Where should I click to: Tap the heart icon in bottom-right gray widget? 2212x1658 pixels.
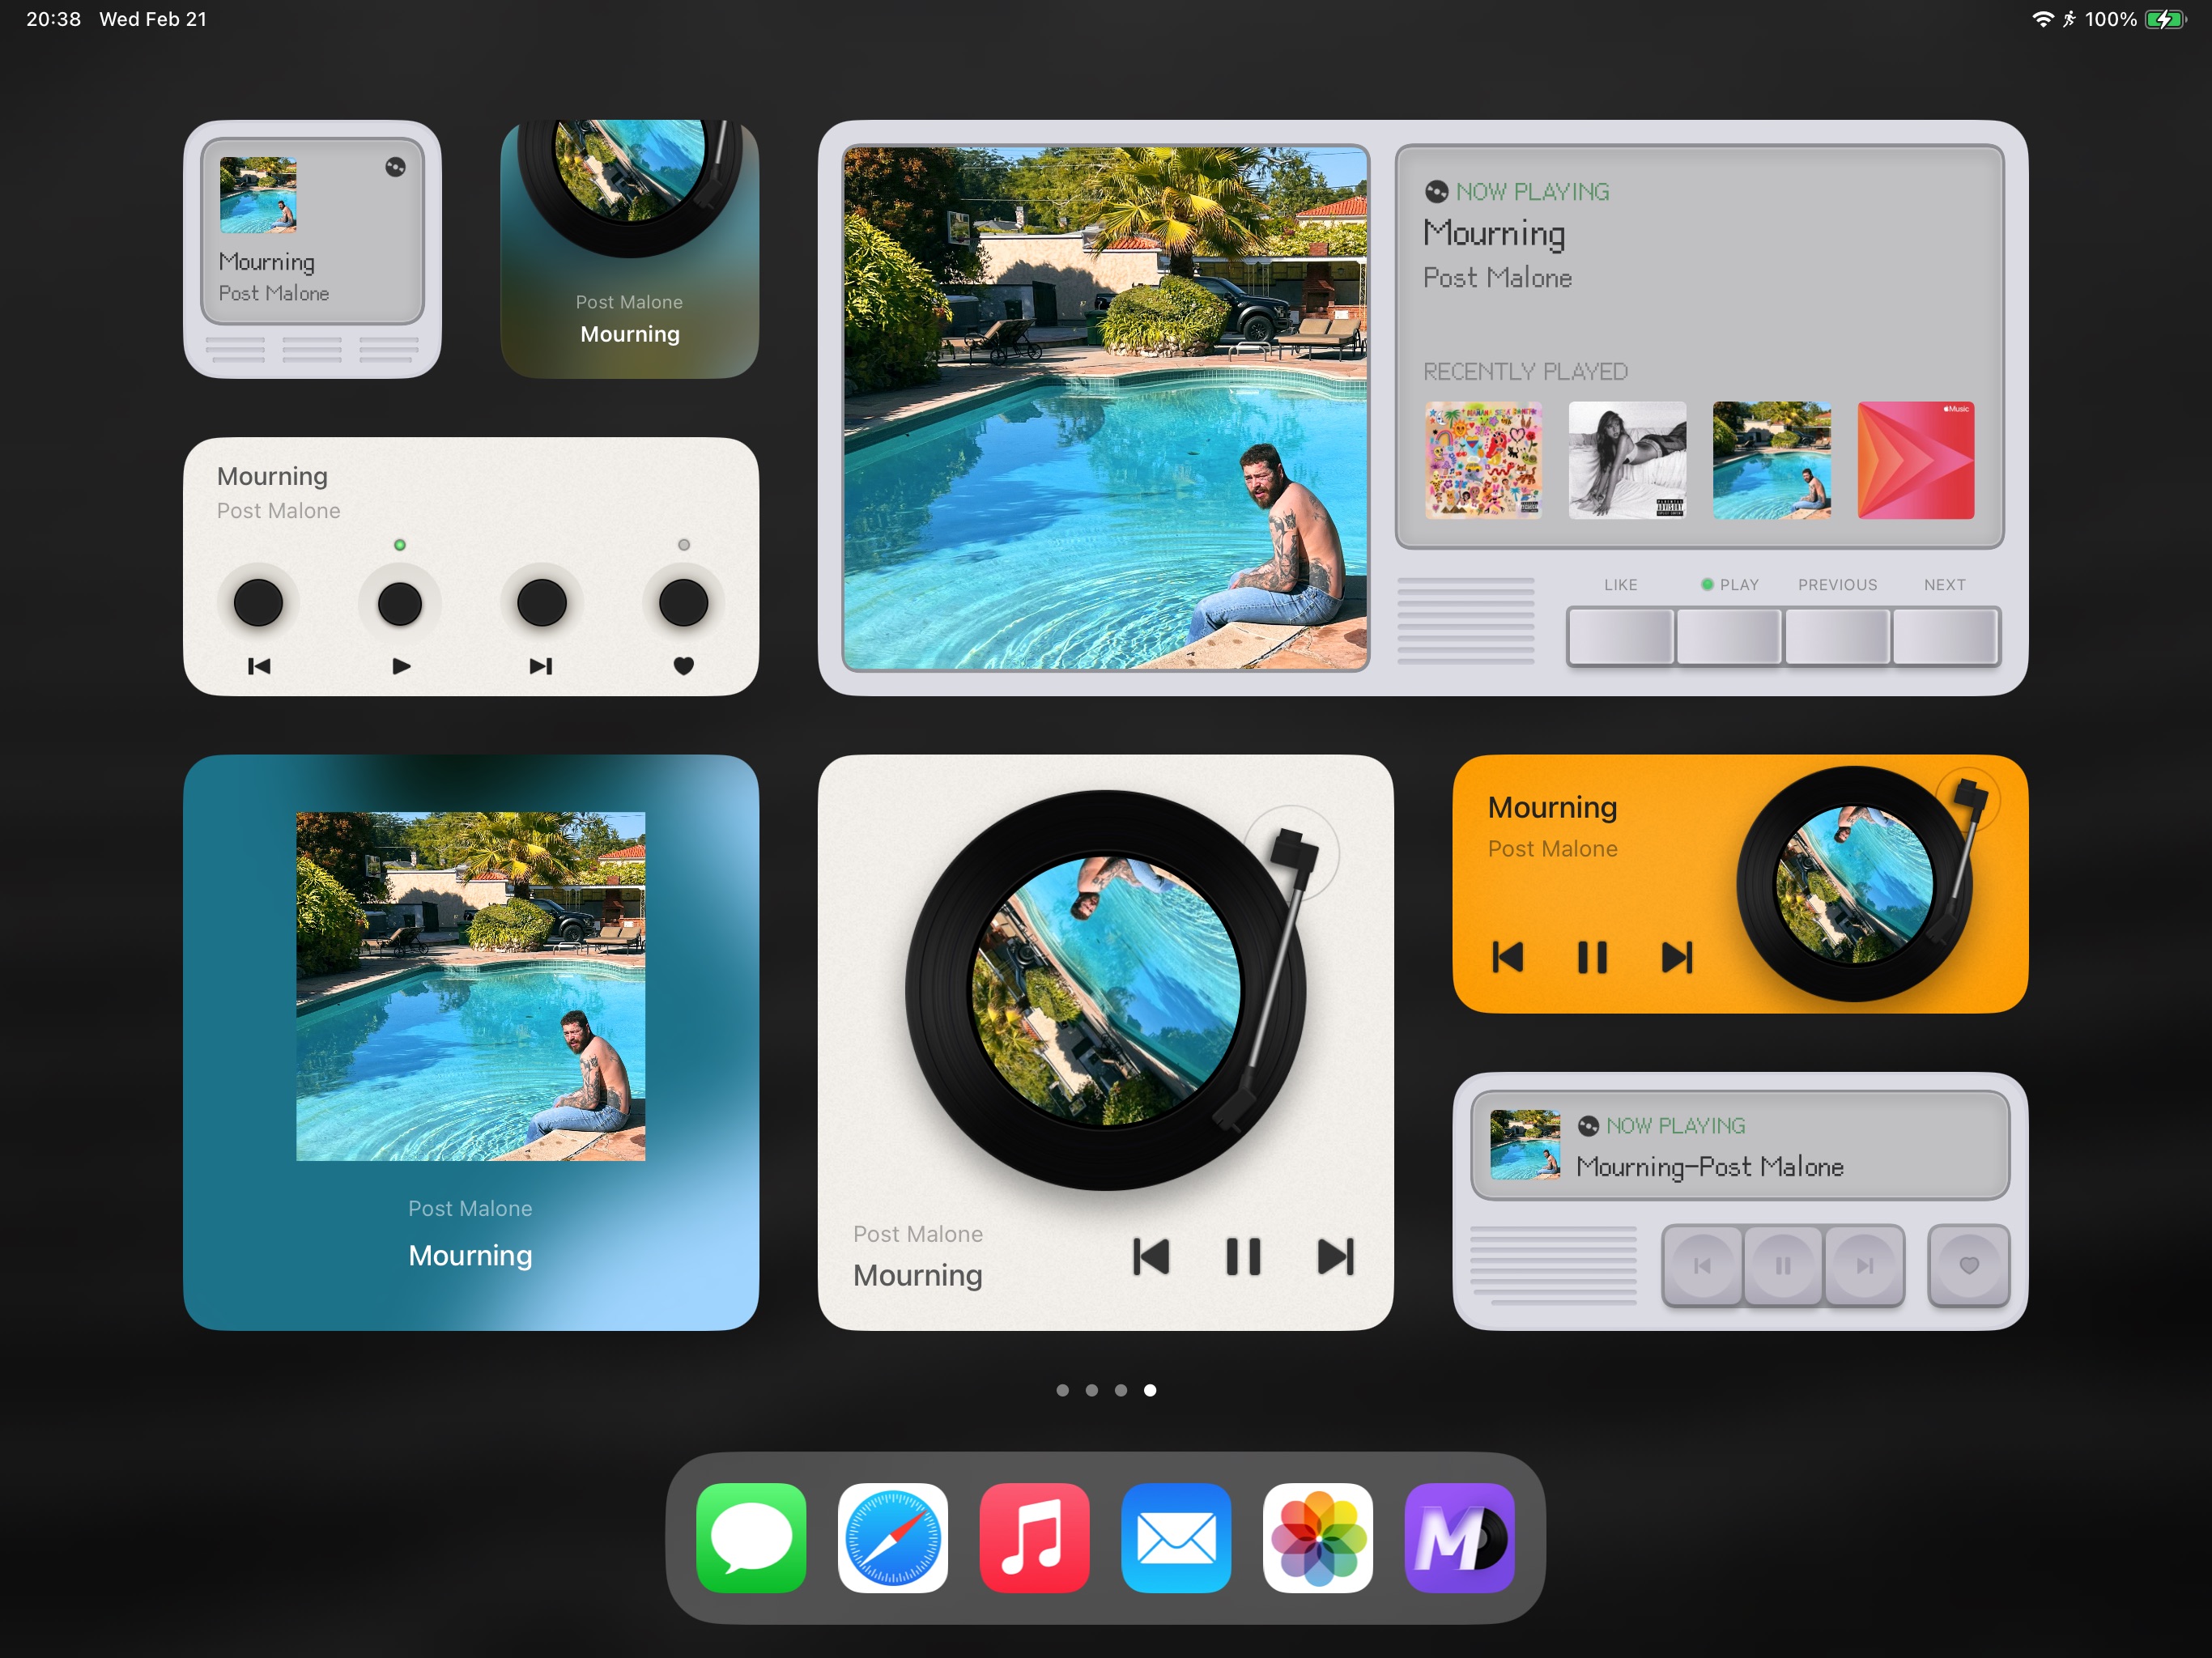(x=1968, y=1268)
